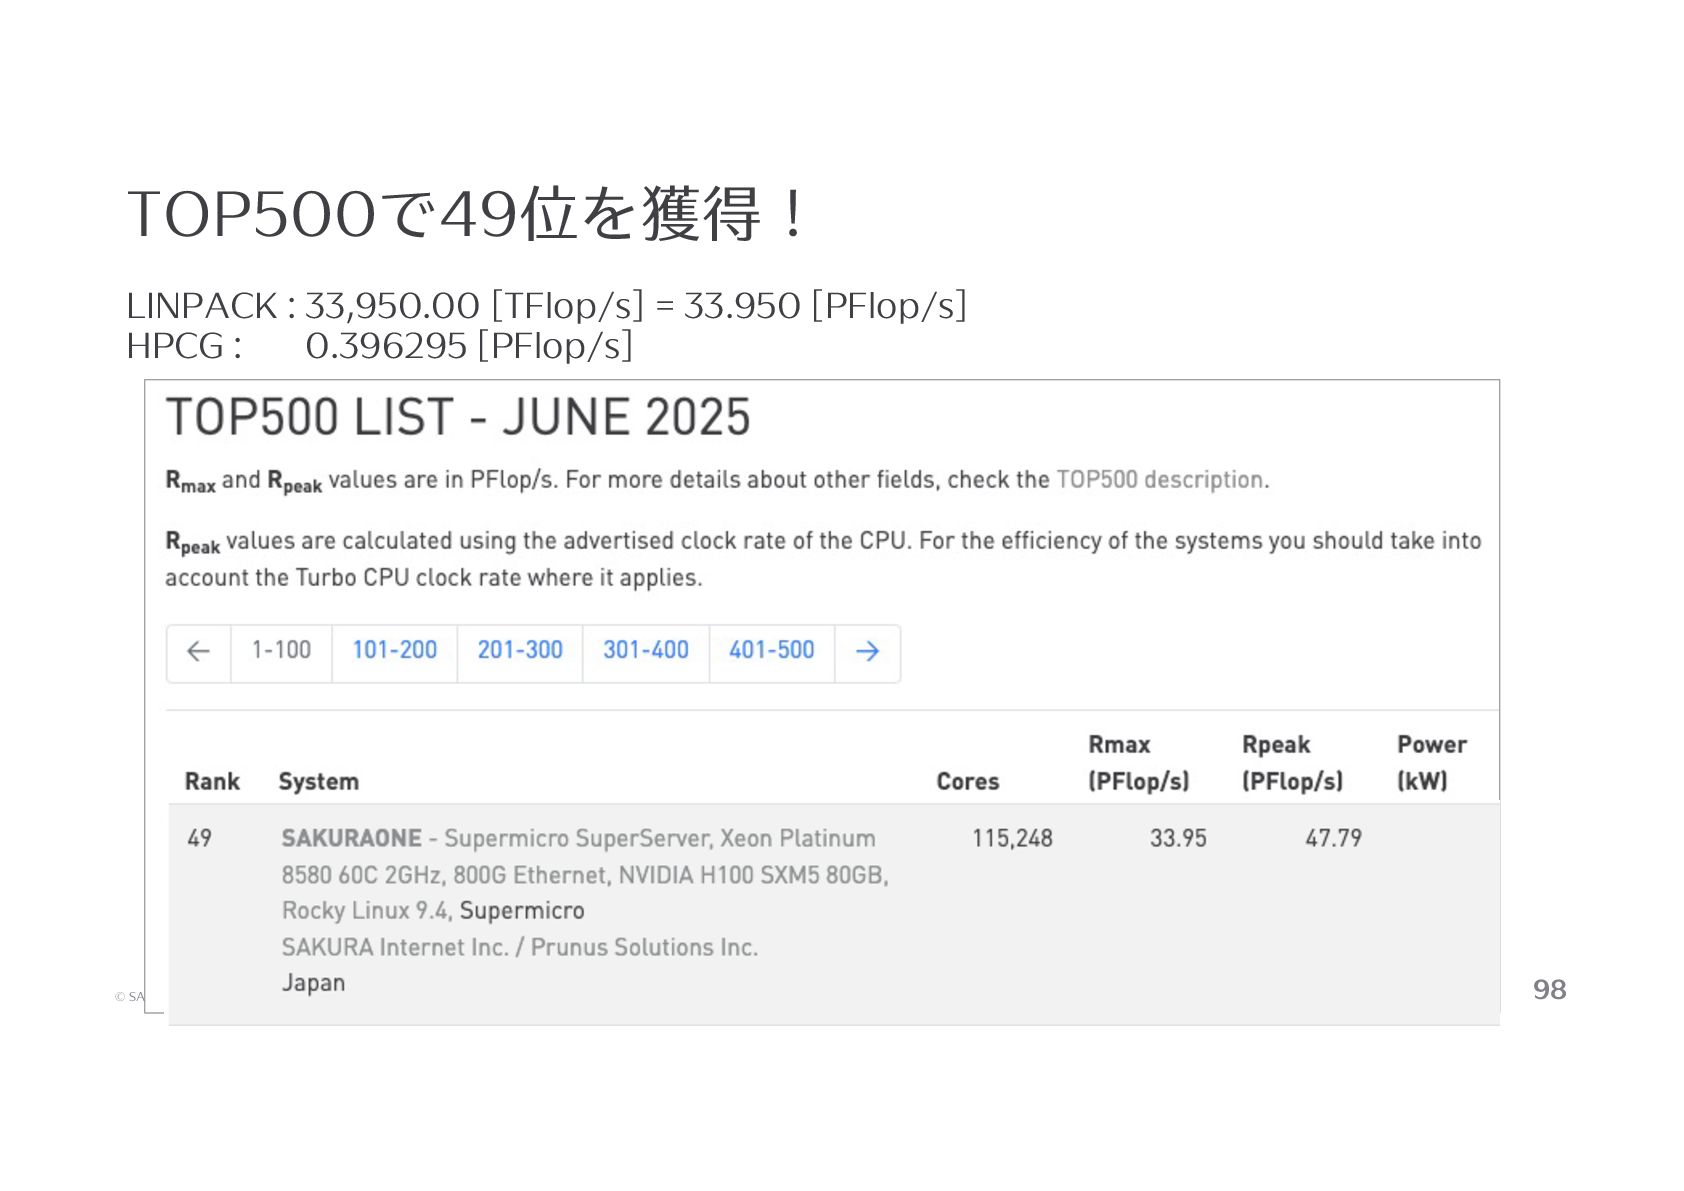The width and height of the screenshot is (1684, 1191).
Task: Open the TOP500 description link
Action: coord(1160,480)
